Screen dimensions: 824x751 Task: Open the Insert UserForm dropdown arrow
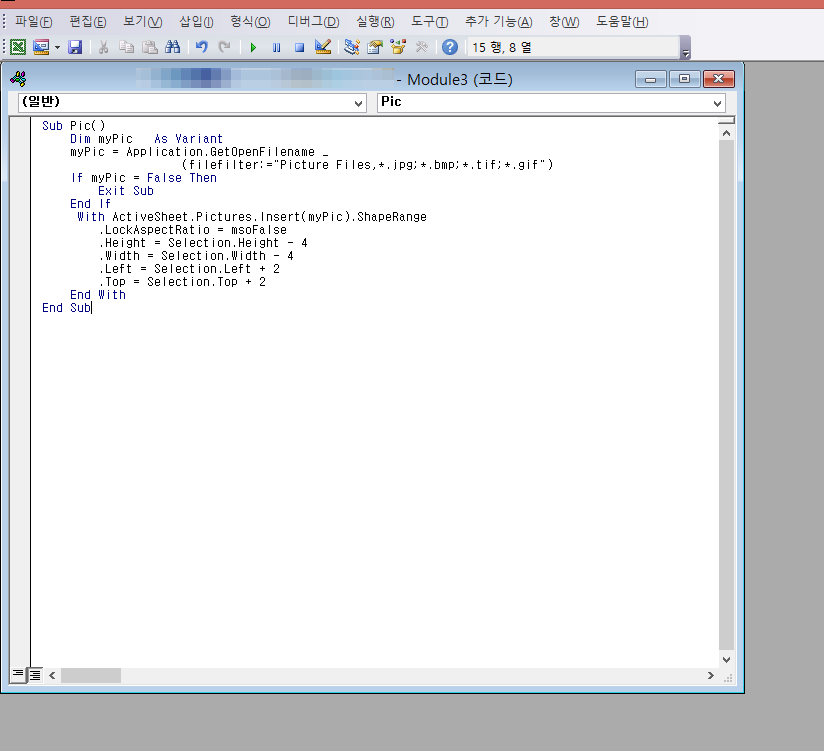(x=57, y=47)
